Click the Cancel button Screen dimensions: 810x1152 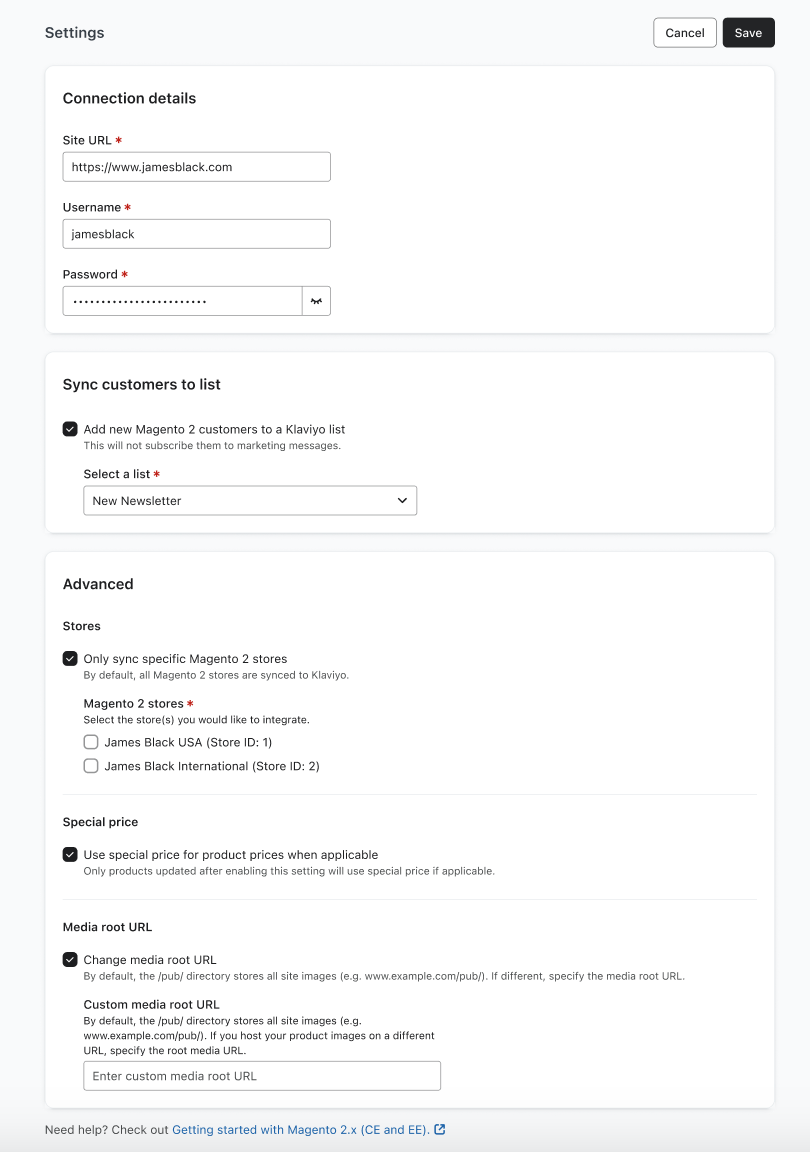(x=685, y=33)
